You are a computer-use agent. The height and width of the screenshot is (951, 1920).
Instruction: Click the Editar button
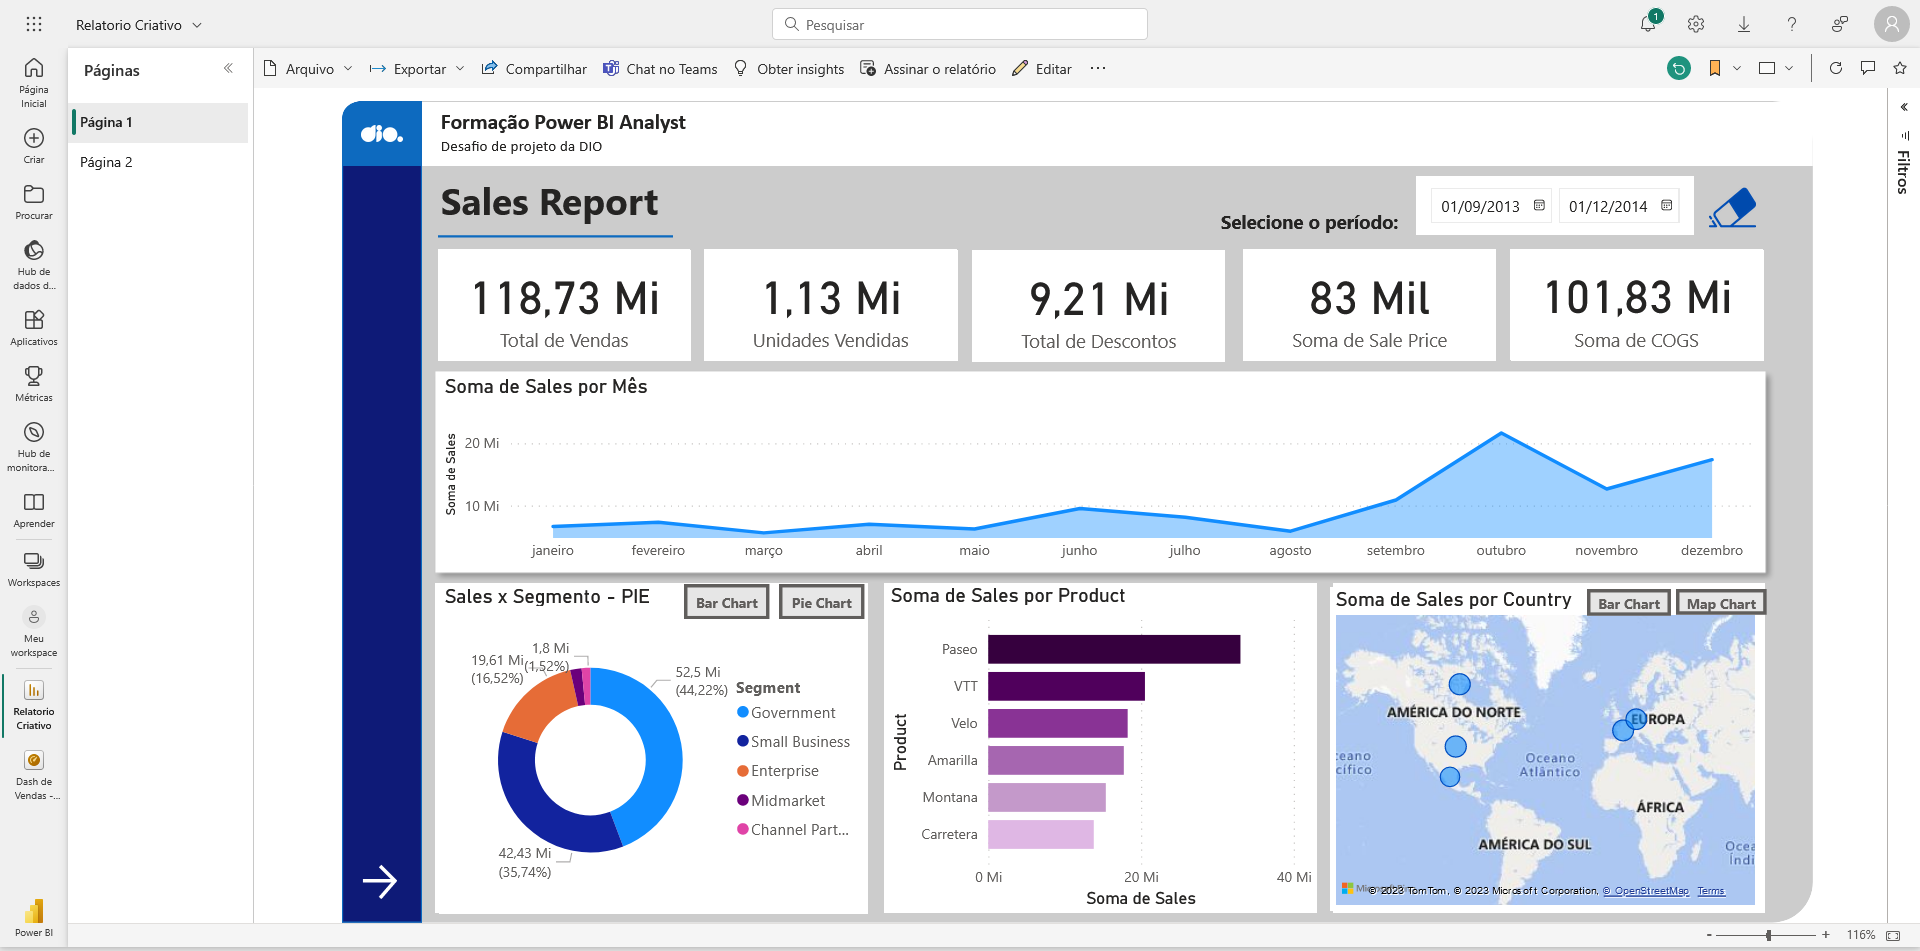[x=1041, y=68]
